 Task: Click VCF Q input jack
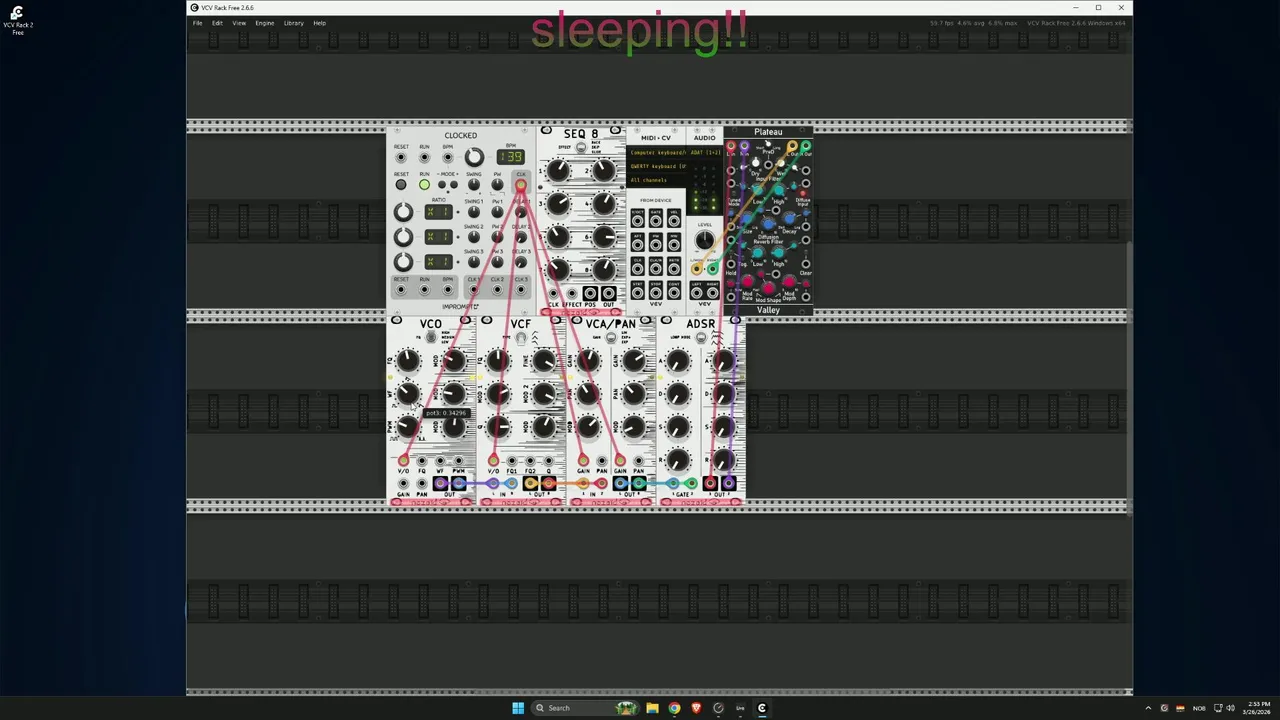[548, 460]
